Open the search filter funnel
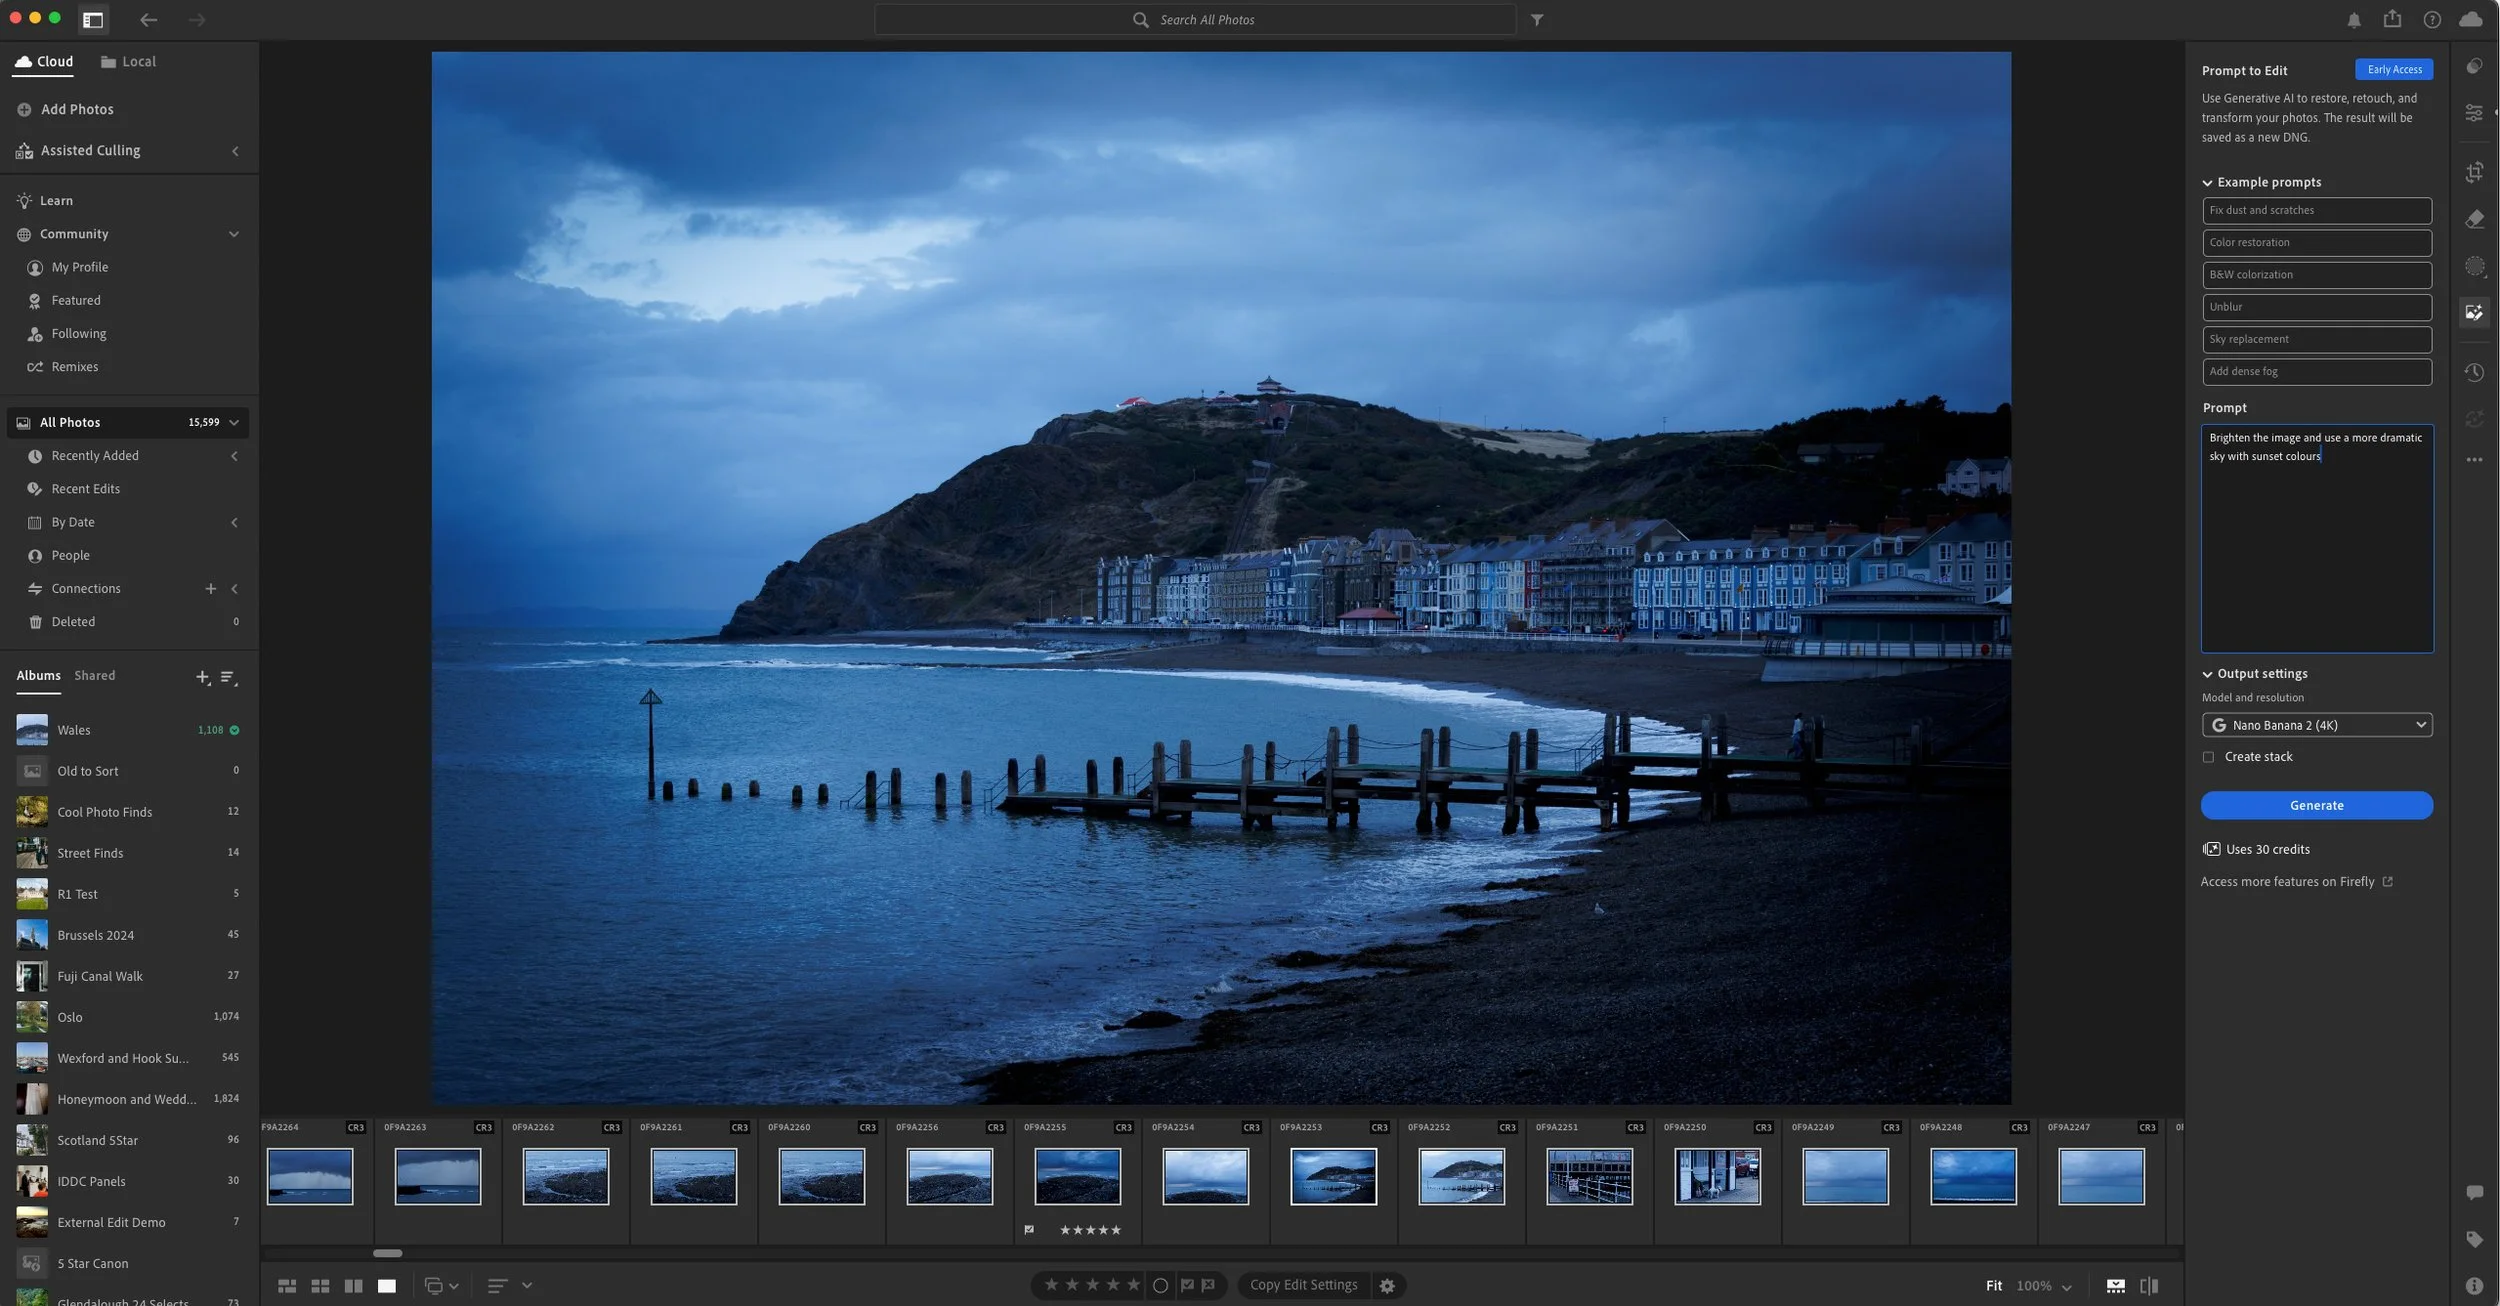The image size is (2500, 1306). click(1537, 20)
